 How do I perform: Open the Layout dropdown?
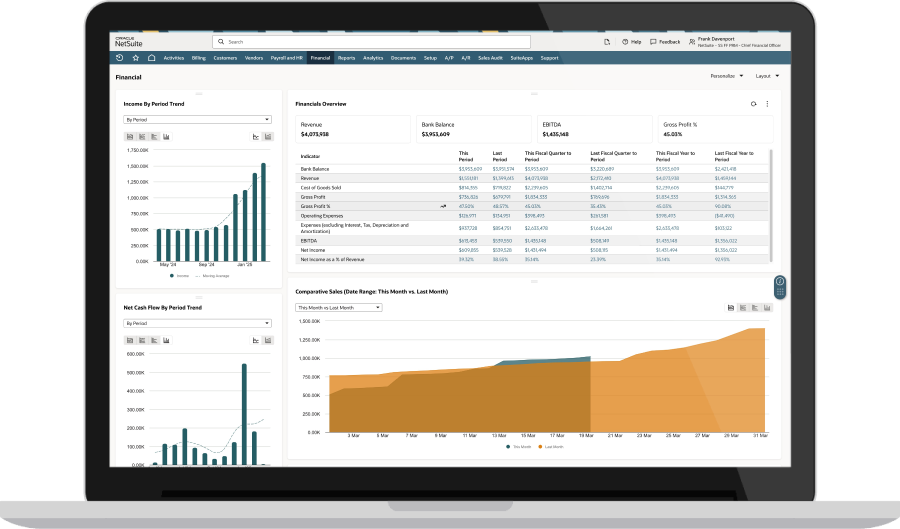767,76
